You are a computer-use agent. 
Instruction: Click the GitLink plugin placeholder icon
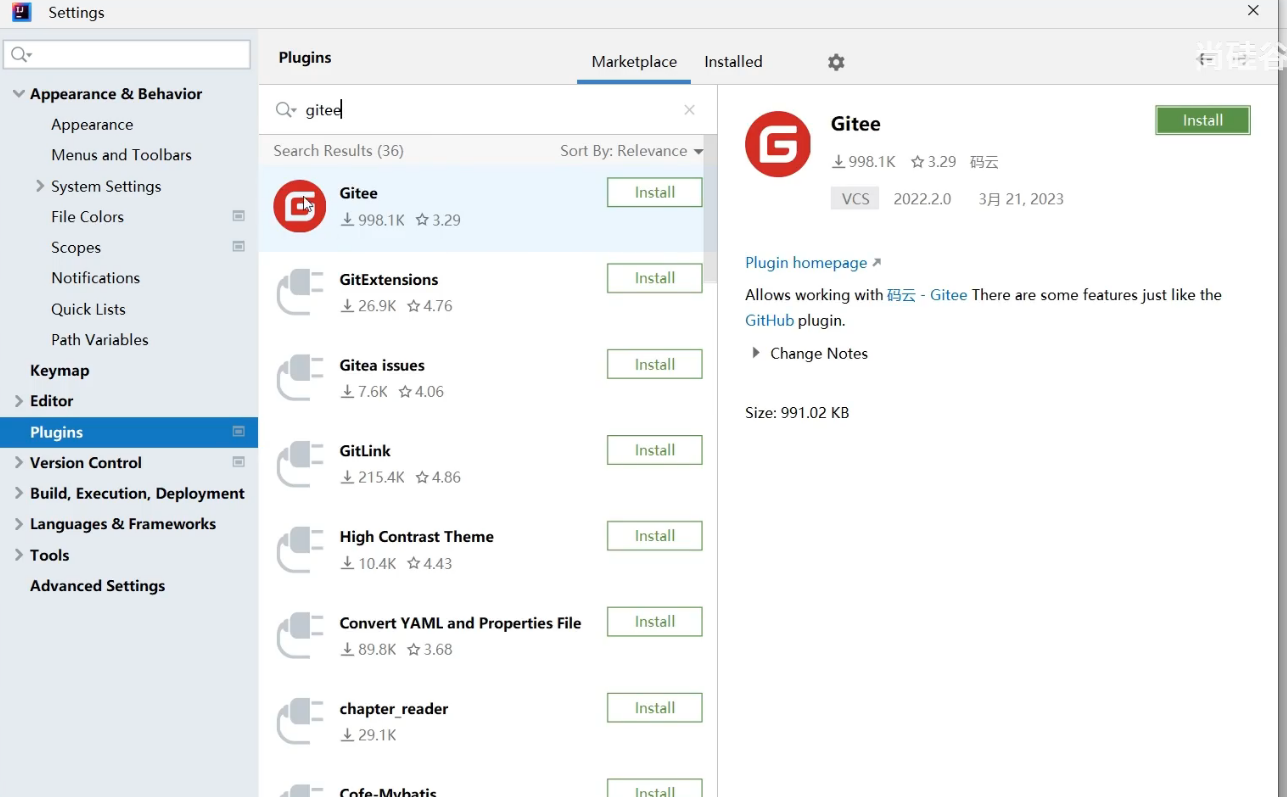(300, 464)
